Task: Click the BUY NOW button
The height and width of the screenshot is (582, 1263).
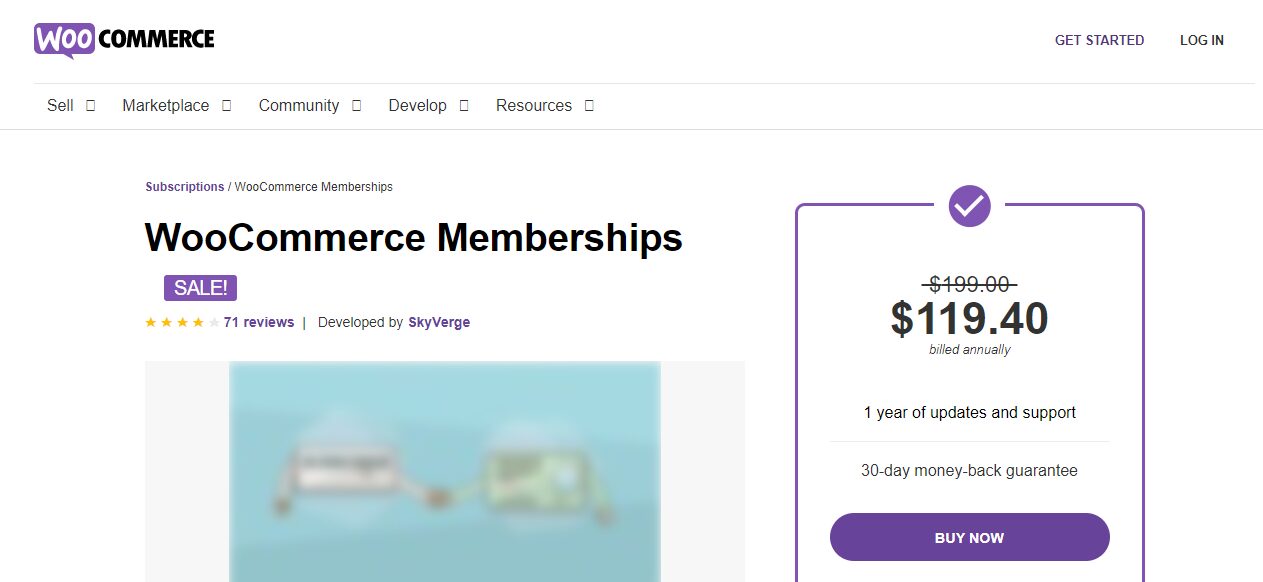Action: [968, 537]
